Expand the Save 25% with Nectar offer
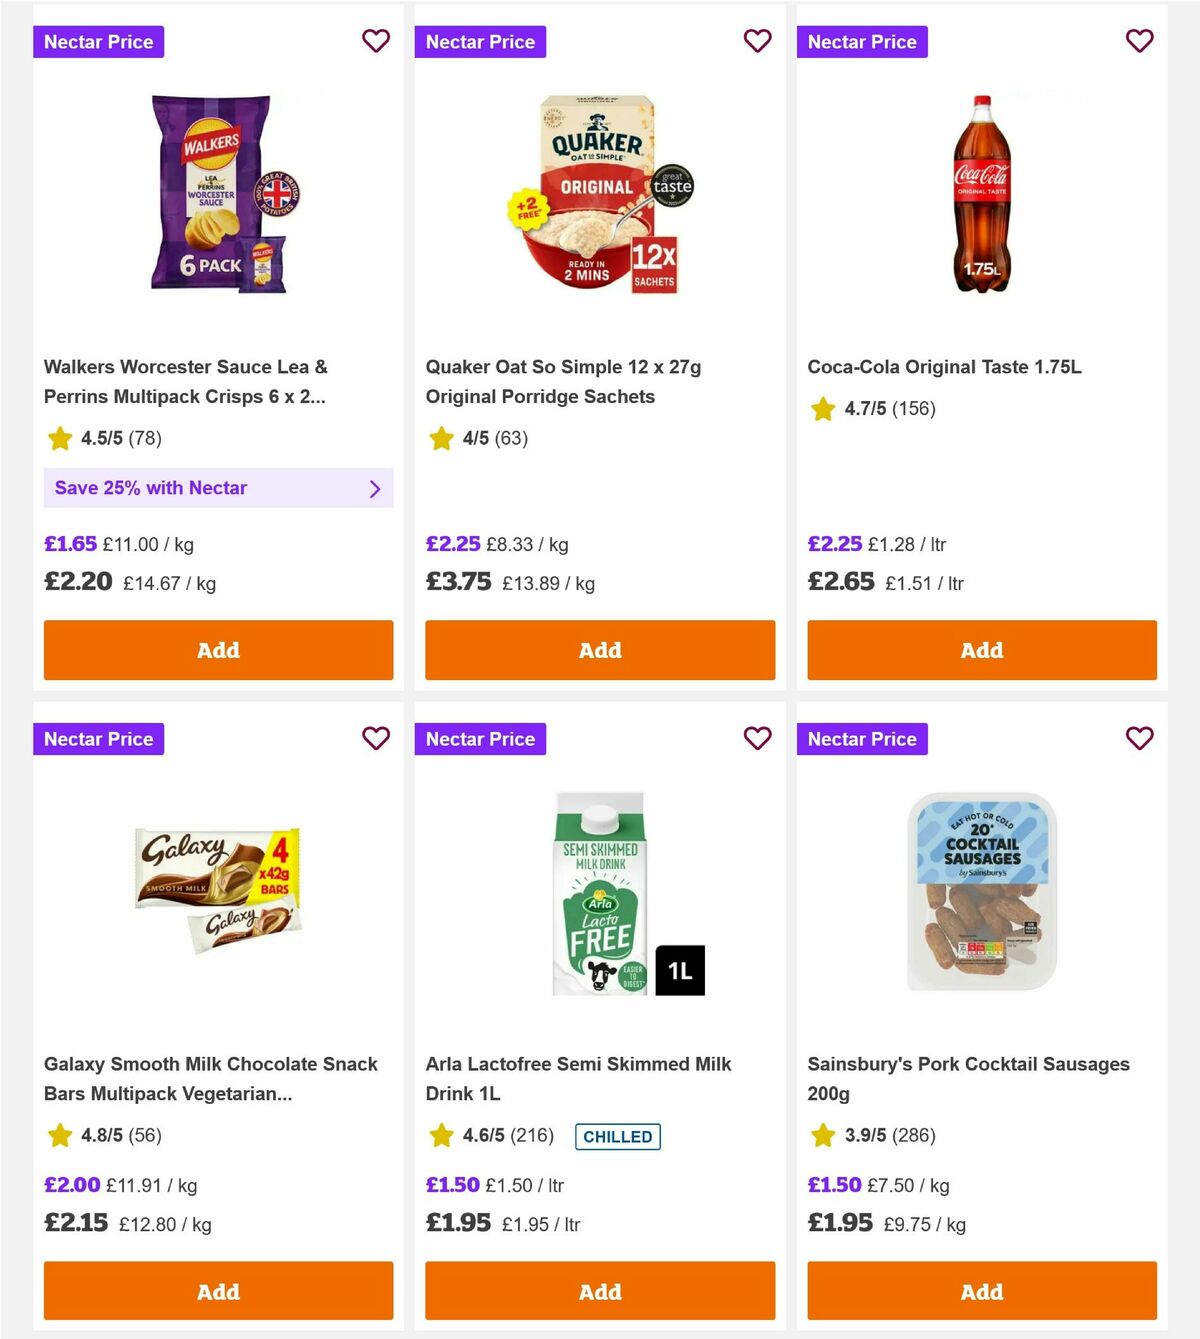1200x1339 pixels. pyautogui.click(x=218, y=488)
